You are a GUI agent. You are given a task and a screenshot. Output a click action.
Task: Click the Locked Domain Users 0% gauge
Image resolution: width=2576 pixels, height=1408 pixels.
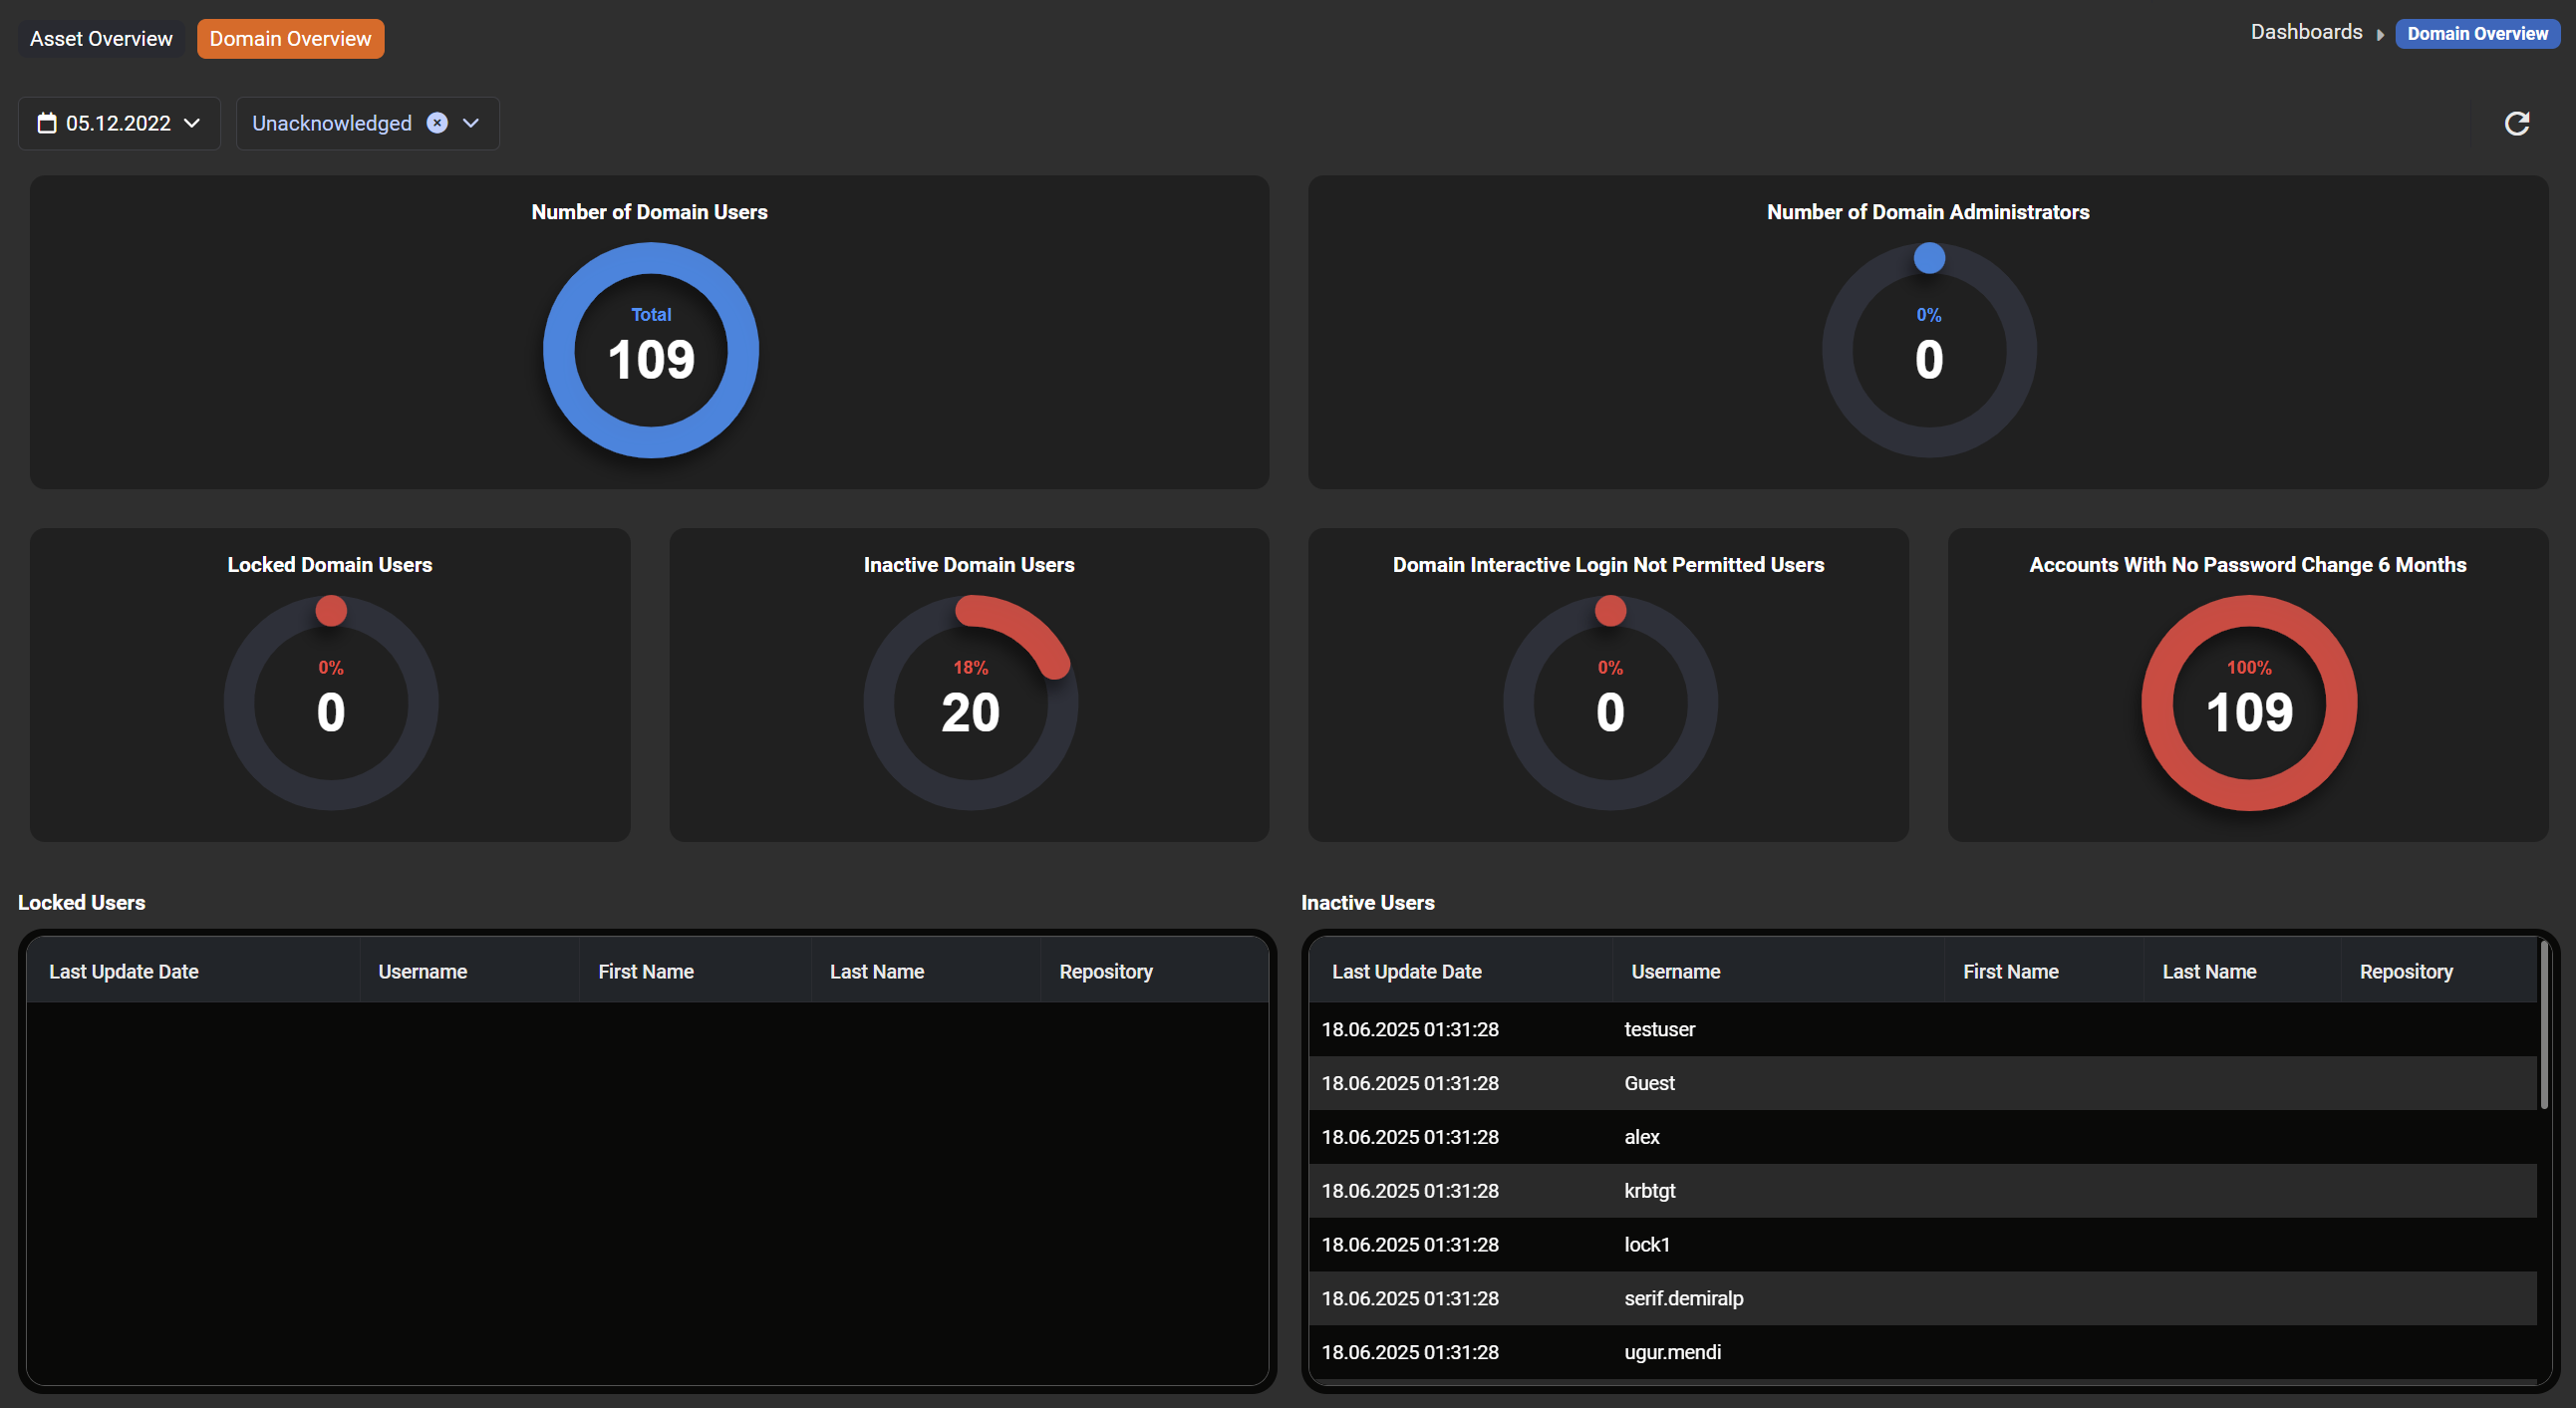coord(330,703)
